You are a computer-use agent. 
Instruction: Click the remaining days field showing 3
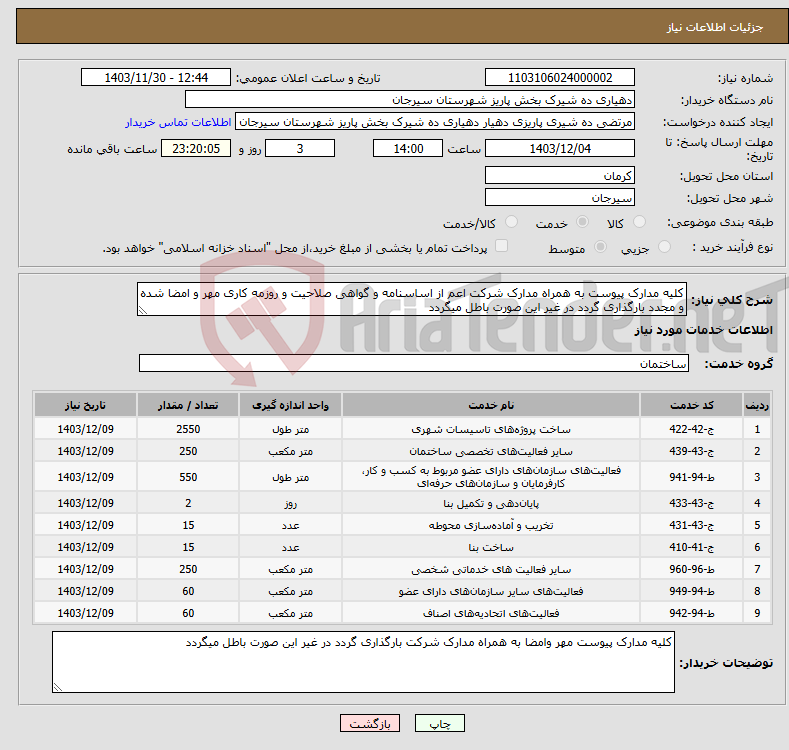pyautogui.click(x=300, y=148)
